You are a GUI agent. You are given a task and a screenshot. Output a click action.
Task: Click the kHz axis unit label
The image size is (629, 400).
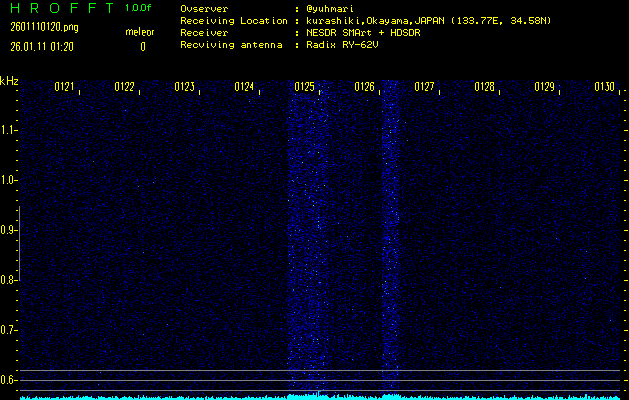[9, 81]
